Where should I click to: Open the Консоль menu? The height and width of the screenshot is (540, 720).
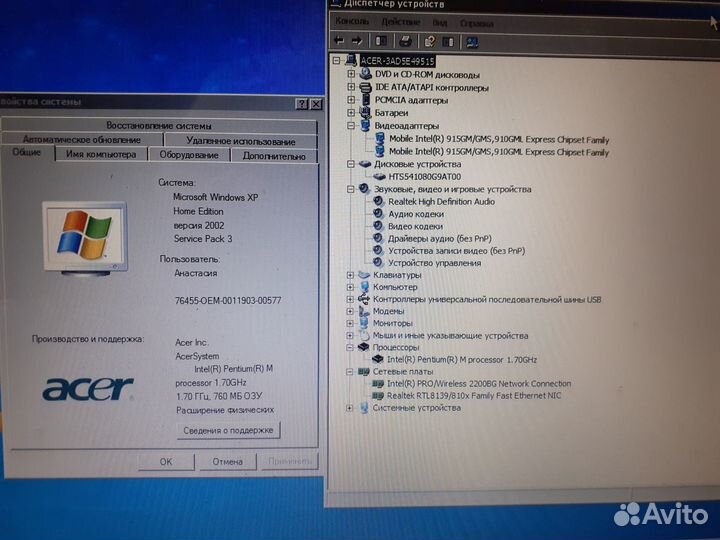352,21
